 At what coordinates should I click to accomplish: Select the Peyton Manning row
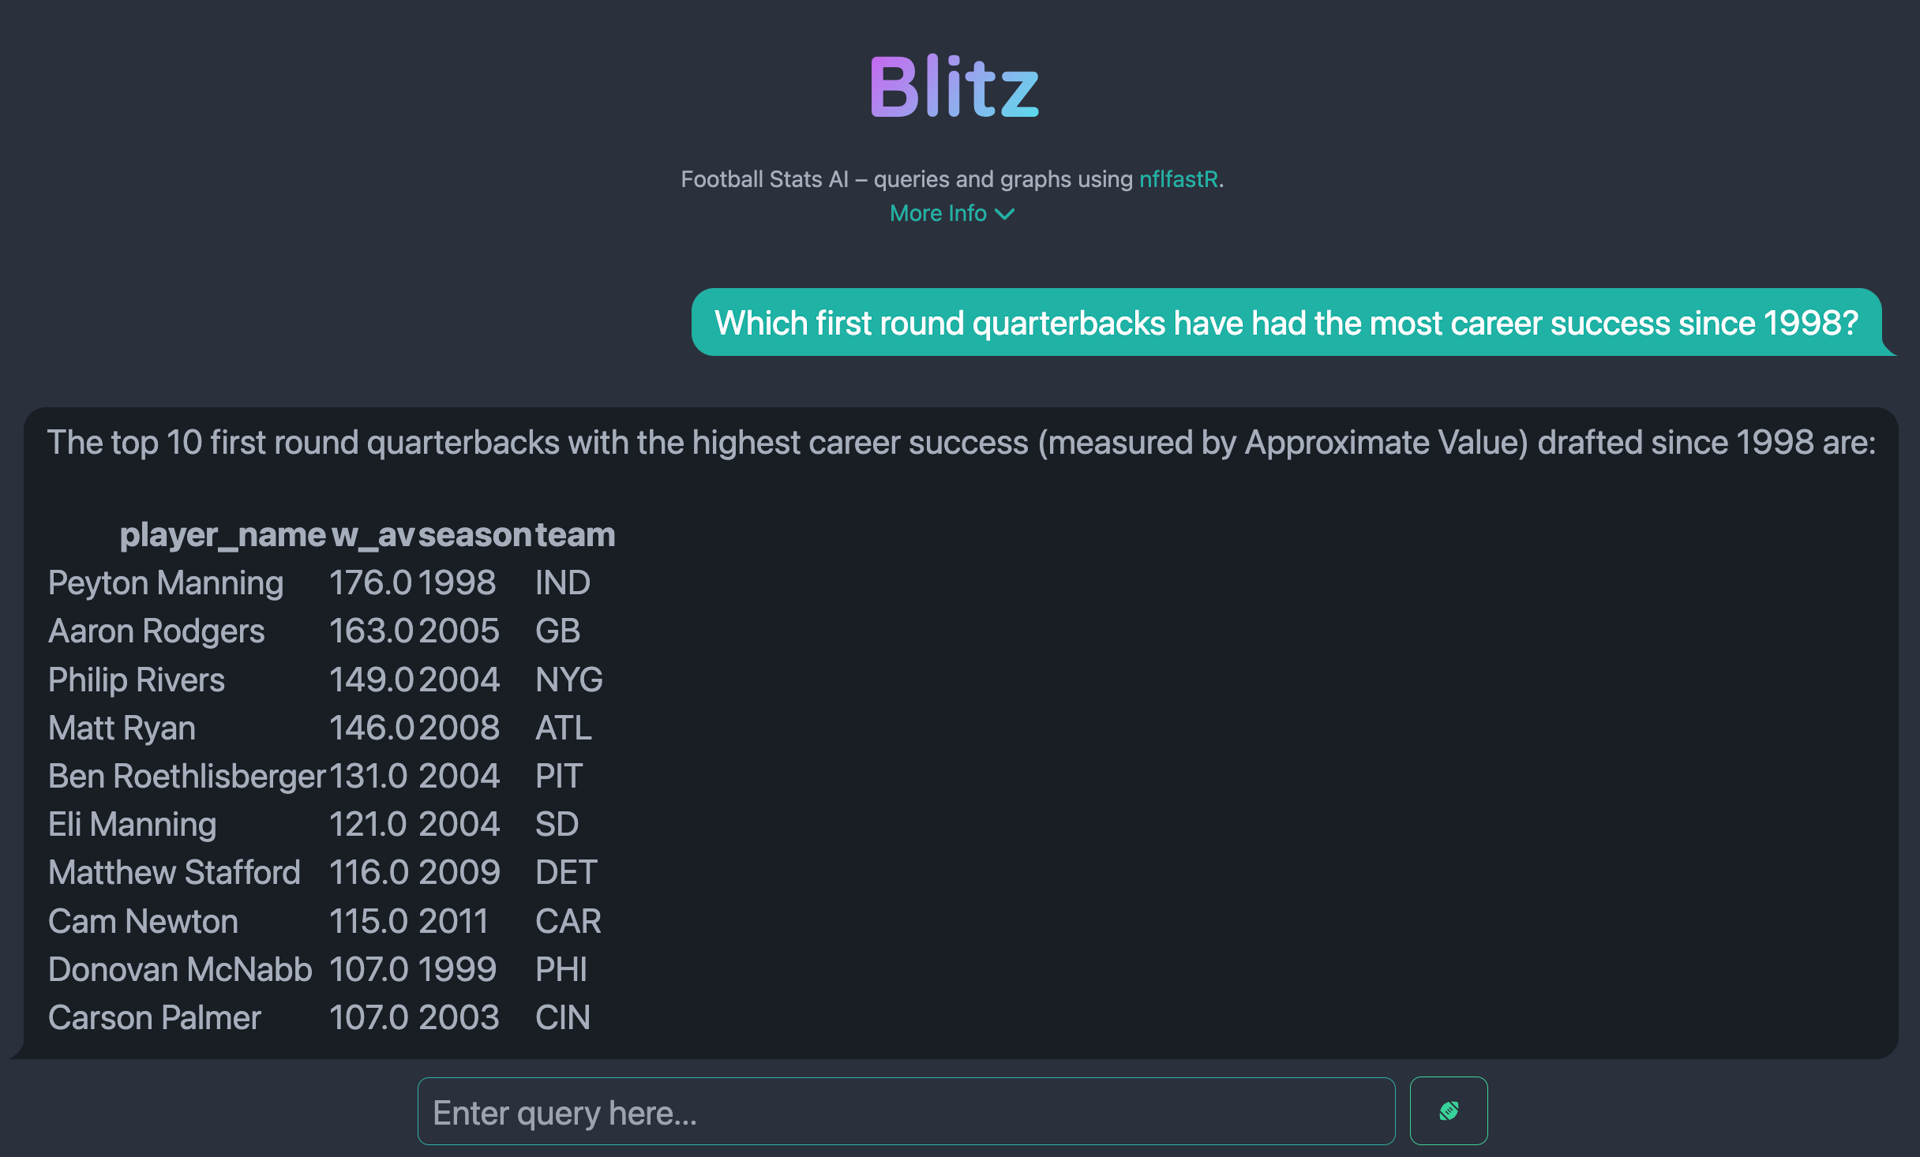pyautogui.click(x=319, y=583)
